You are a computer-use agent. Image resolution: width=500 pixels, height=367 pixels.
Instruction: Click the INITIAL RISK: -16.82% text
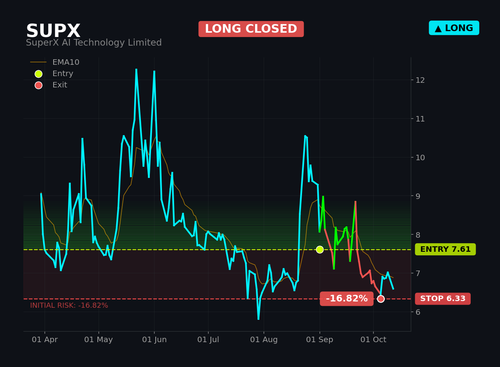[x=69, y=306]
